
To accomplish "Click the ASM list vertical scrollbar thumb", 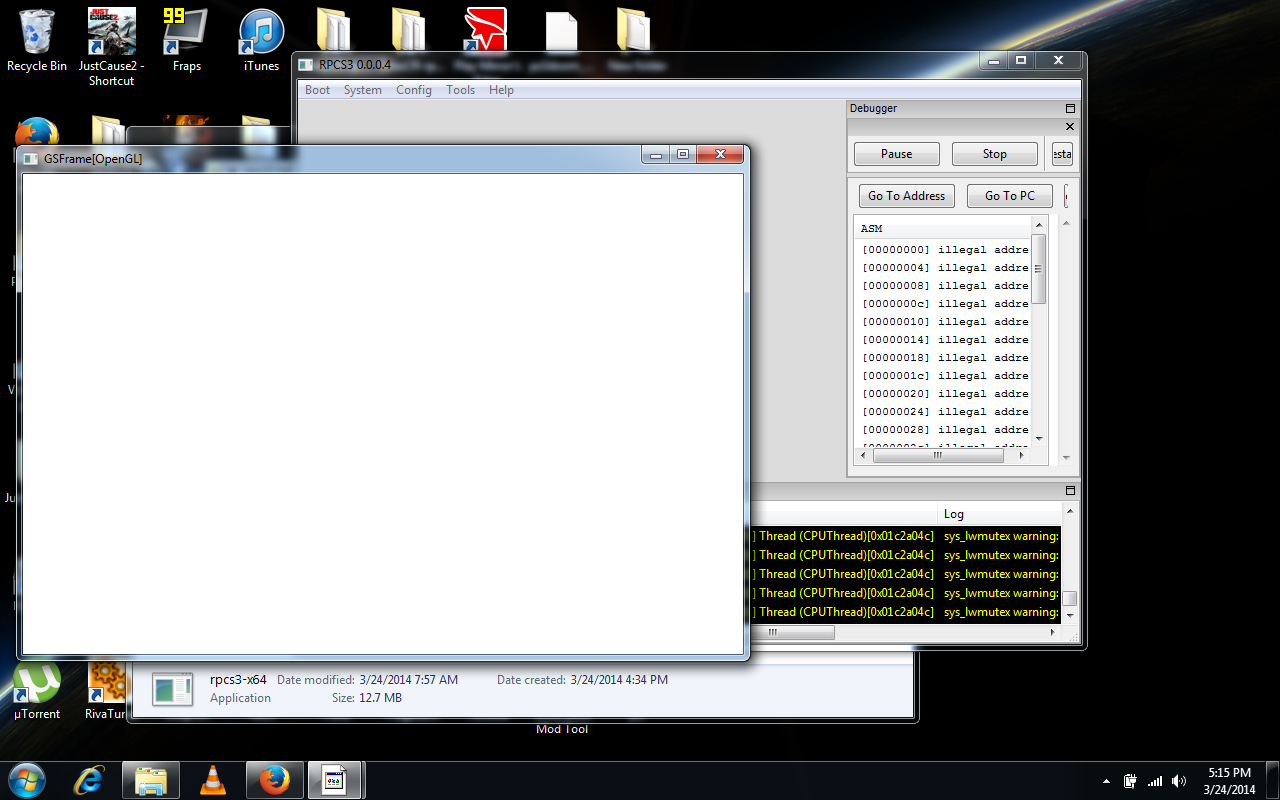I will click(1038, 269).
